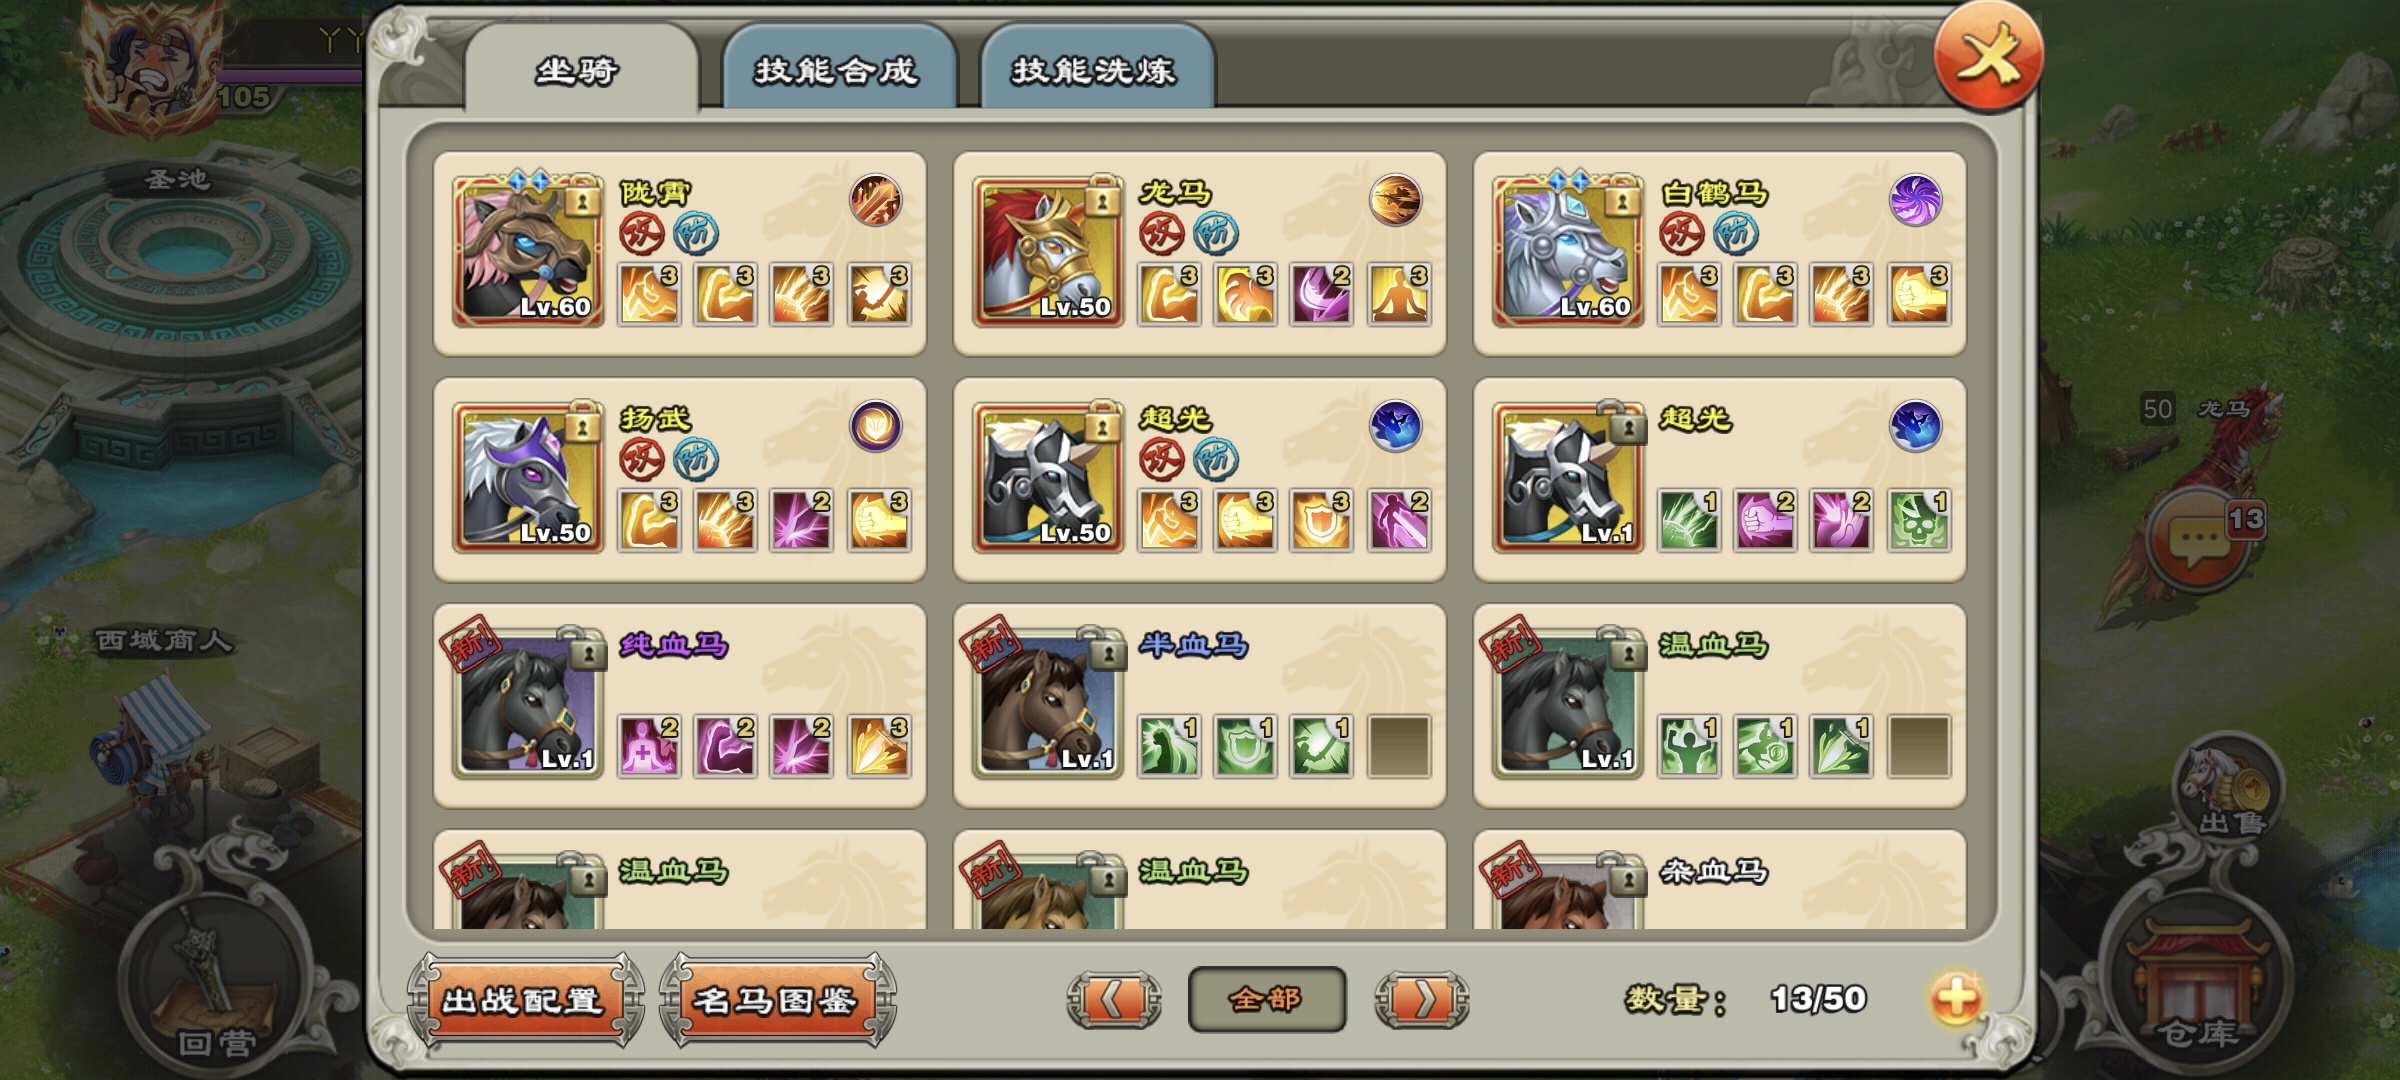
Task: Open the 陇霄 horse portrait card
Action: (x=527, y=251)
